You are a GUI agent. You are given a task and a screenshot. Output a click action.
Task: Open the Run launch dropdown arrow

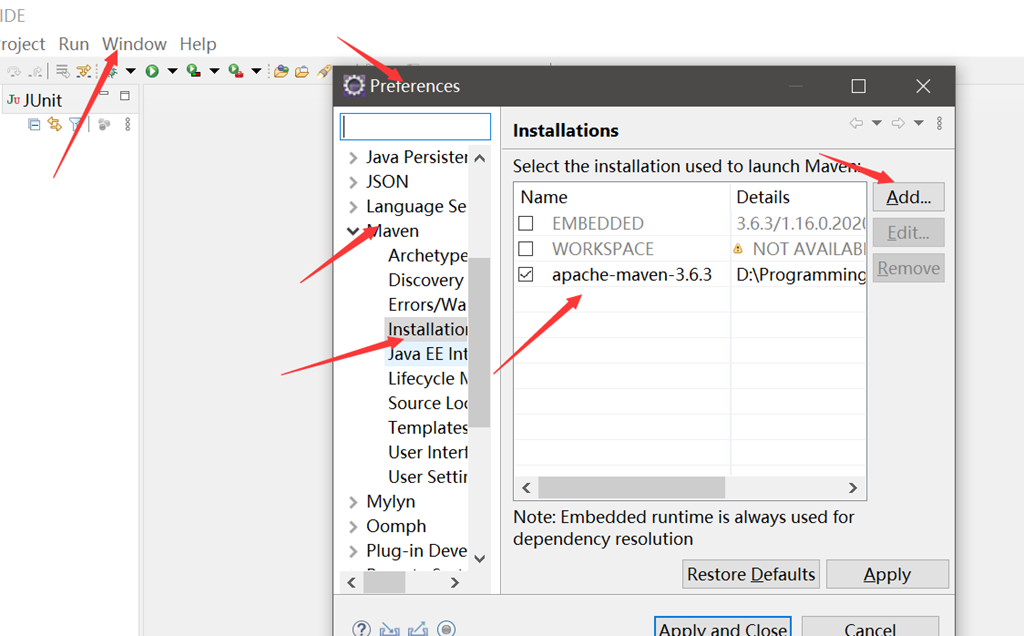coord(172,71)
